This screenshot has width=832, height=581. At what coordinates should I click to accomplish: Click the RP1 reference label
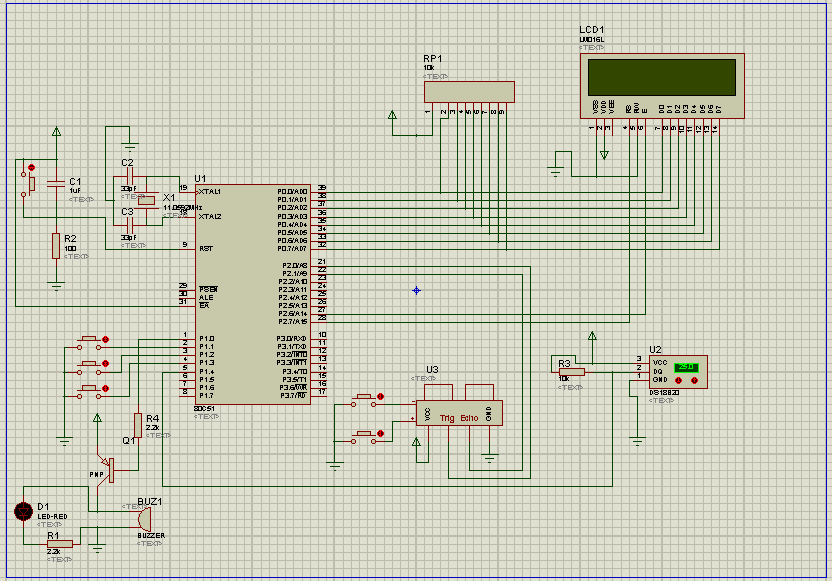[432, 58]
